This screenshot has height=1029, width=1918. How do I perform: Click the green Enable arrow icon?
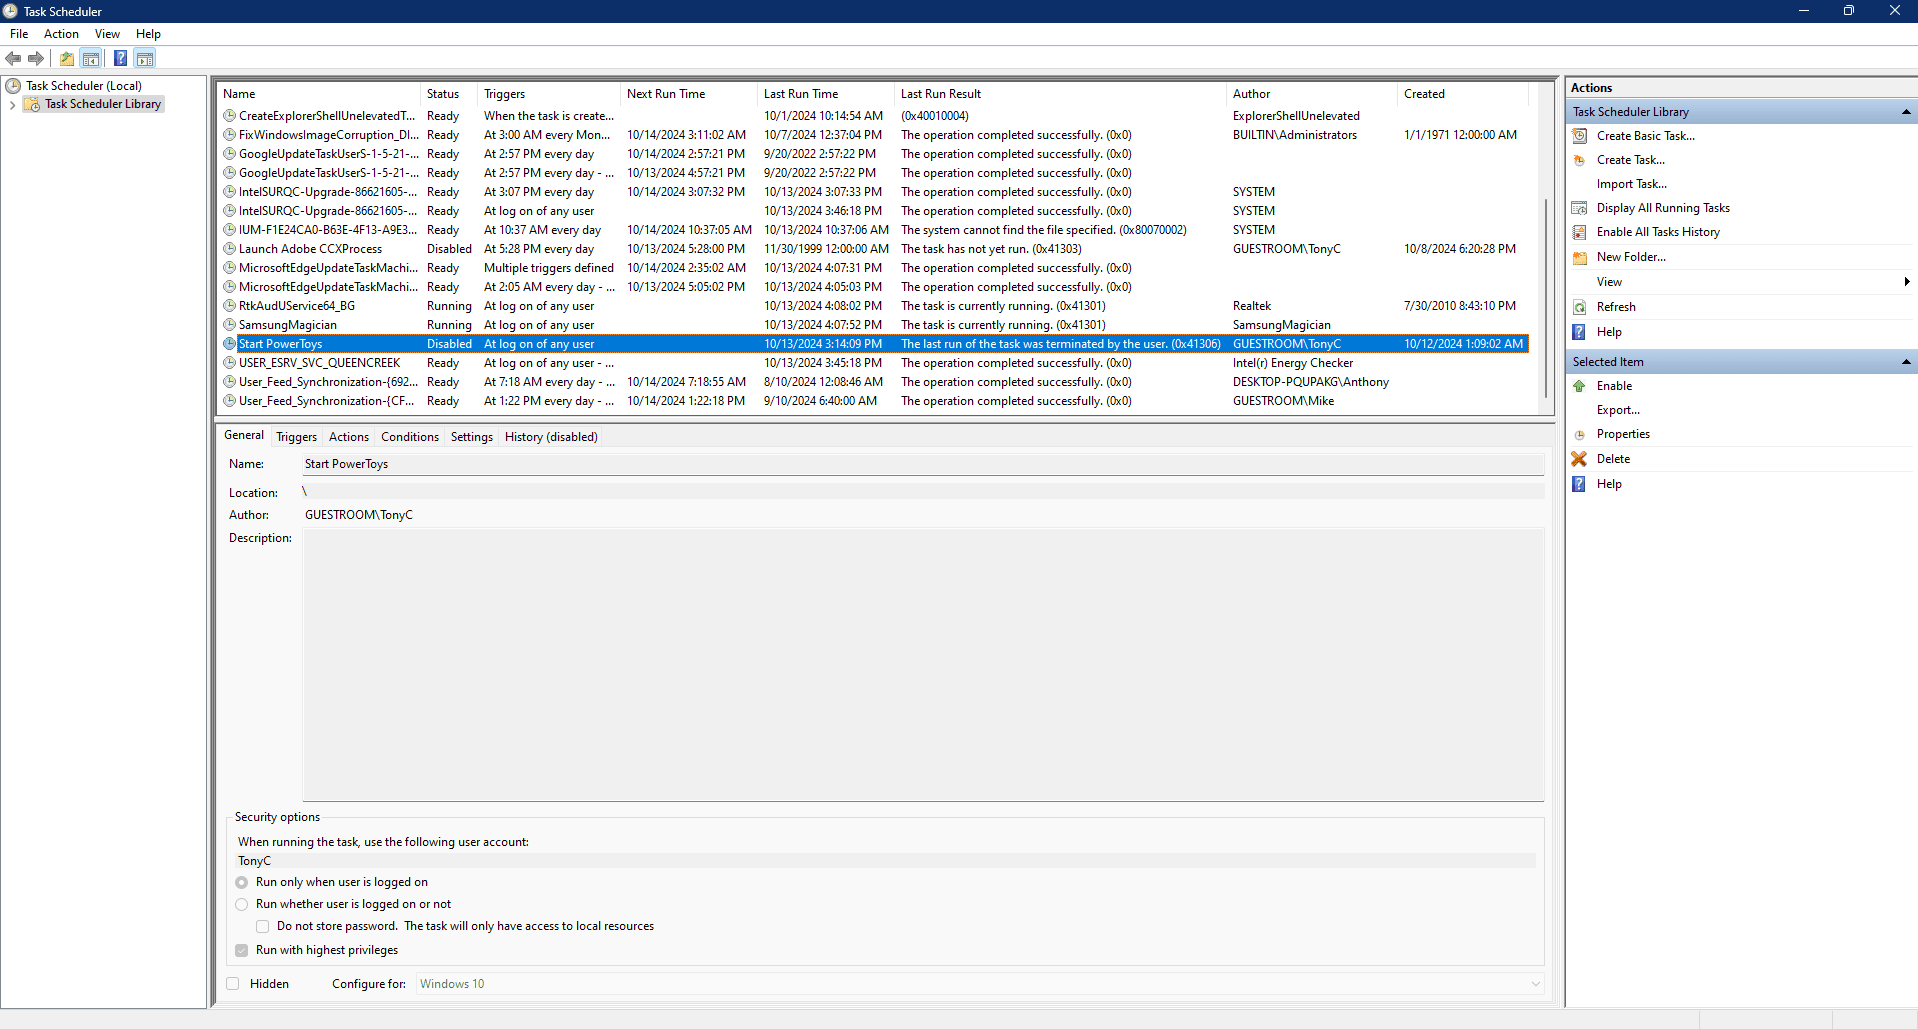pyautogui.click(x=1579, y=386)
